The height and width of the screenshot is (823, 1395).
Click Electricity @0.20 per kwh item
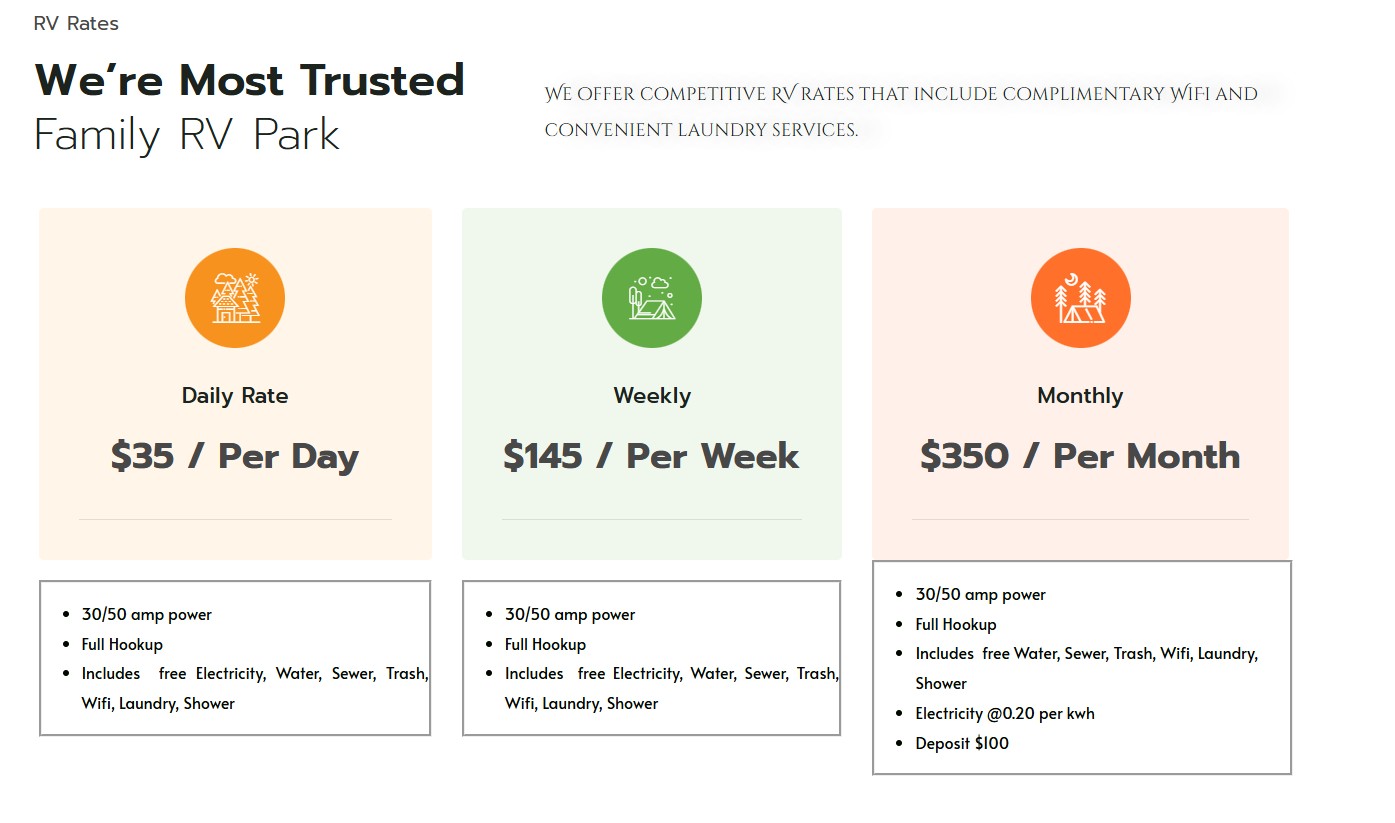(1005, 713)
